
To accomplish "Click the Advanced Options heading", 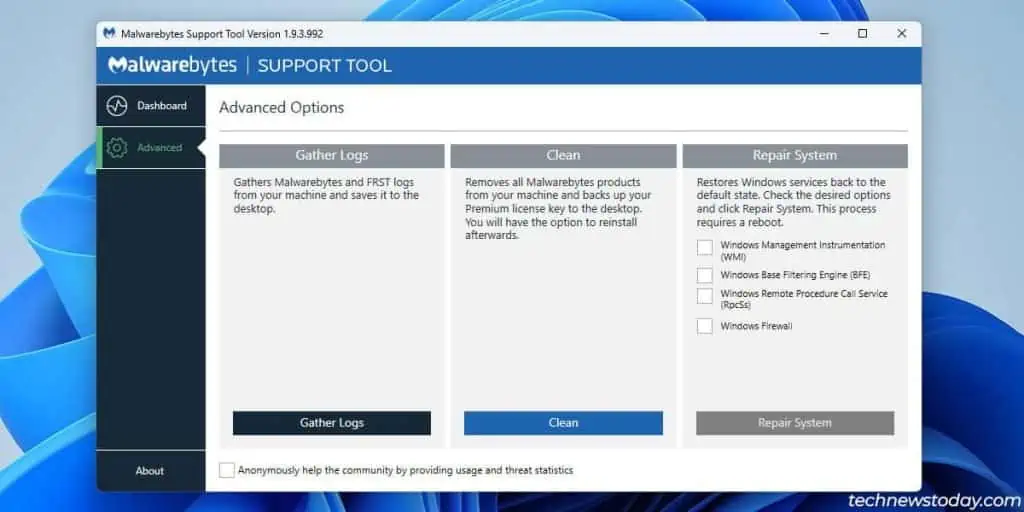I will click(x=281, y=108).
